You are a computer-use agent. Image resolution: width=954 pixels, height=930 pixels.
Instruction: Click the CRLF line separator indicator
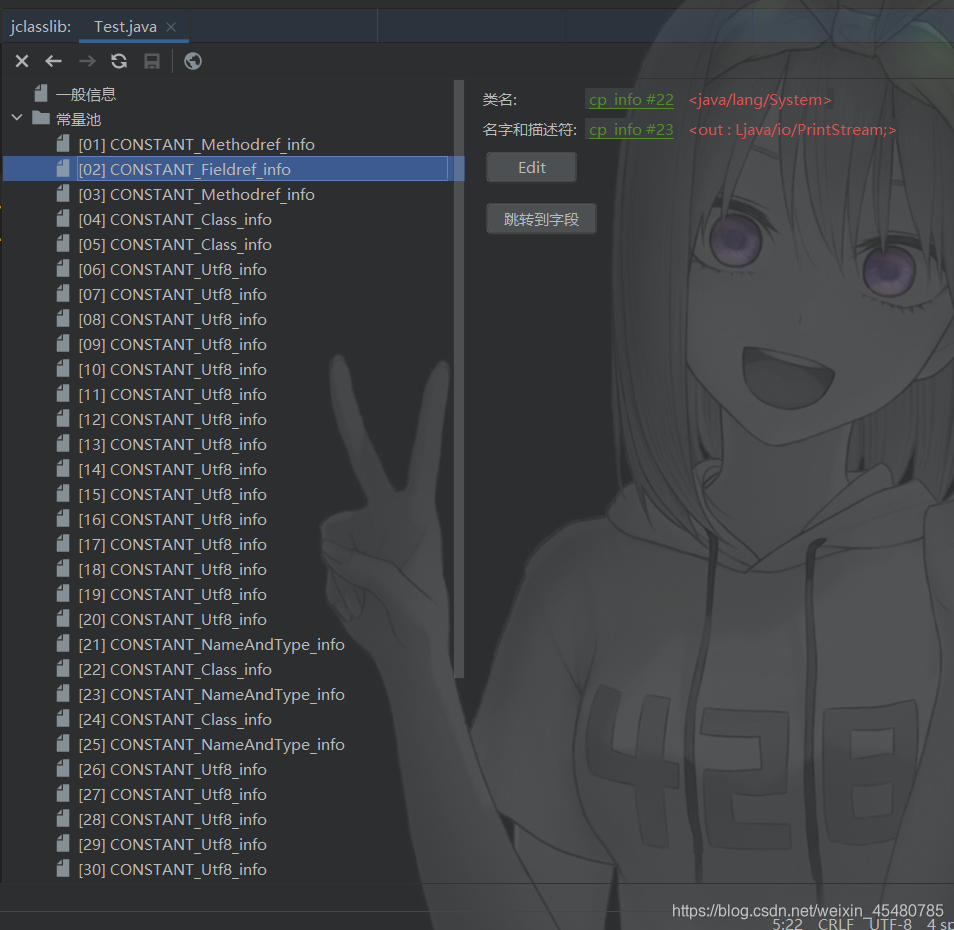[x=836, y=924]
